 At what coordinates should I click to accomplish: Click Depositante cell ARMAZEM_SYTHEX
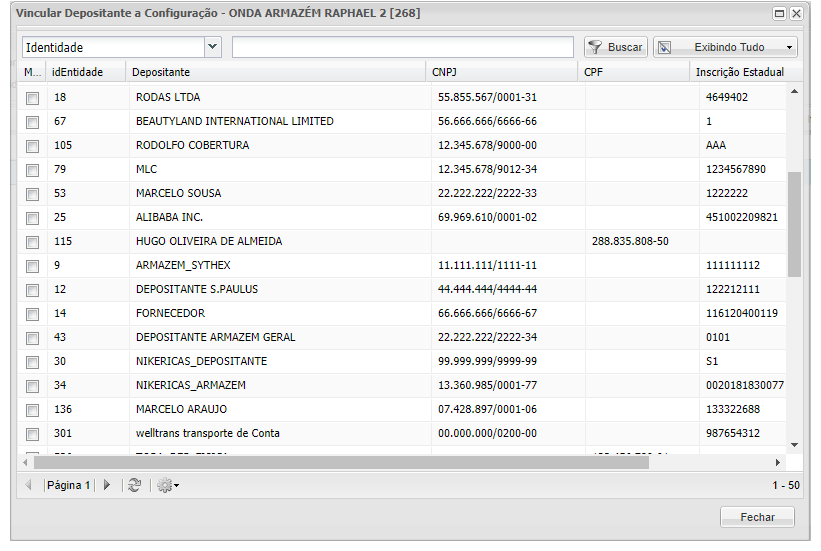point(183,266)
